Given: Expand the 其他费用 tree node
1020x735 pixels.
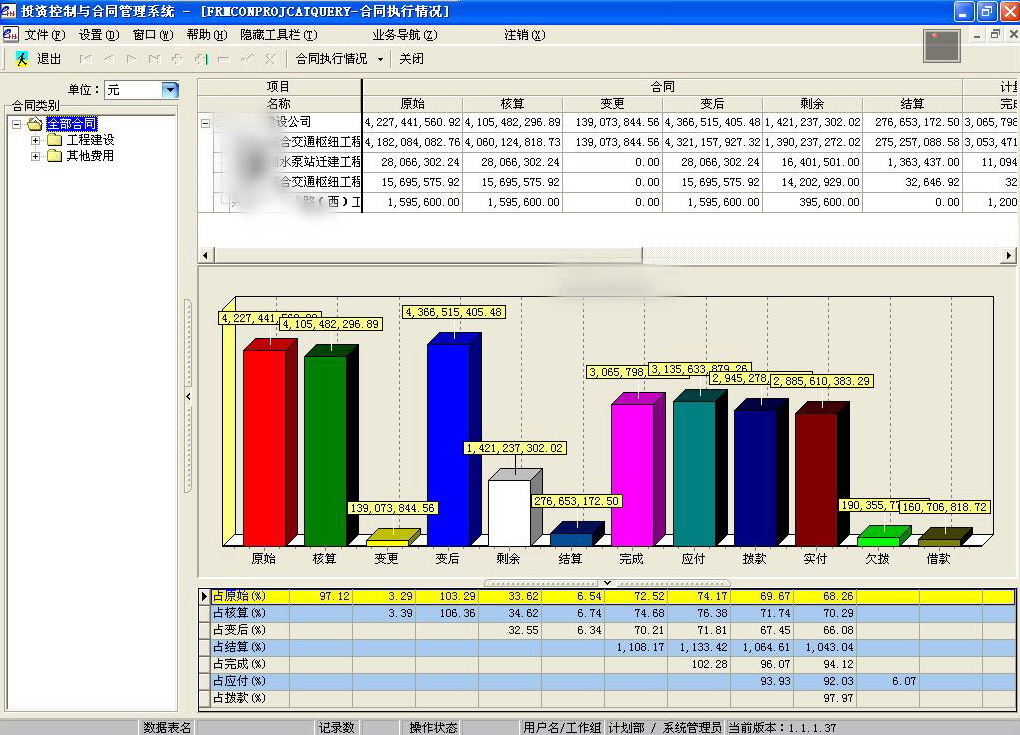Looking at the screenshot, I should pos(36,156).
